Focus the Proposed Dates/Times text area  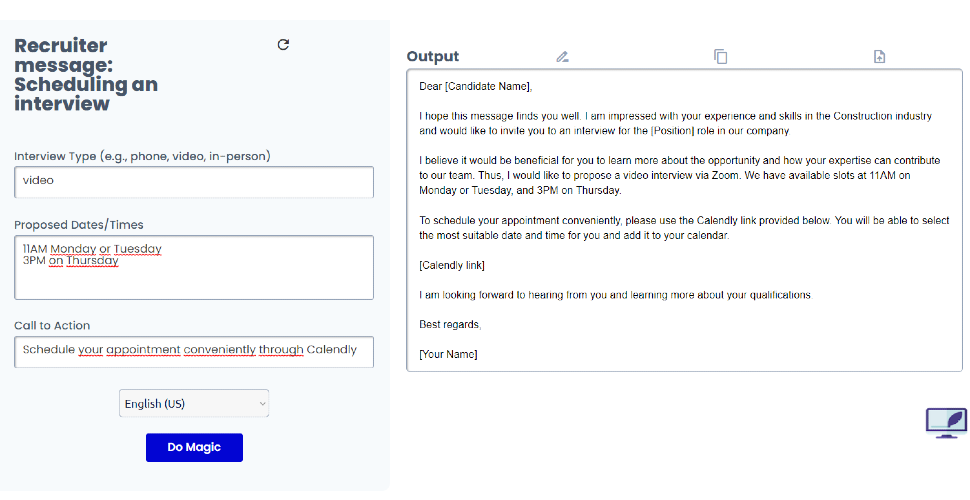(x=194, y=267)
